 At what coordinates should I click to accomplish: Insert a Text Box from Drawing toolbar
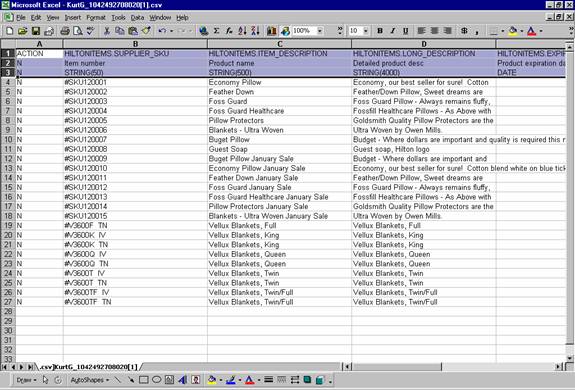pos(169,380)
